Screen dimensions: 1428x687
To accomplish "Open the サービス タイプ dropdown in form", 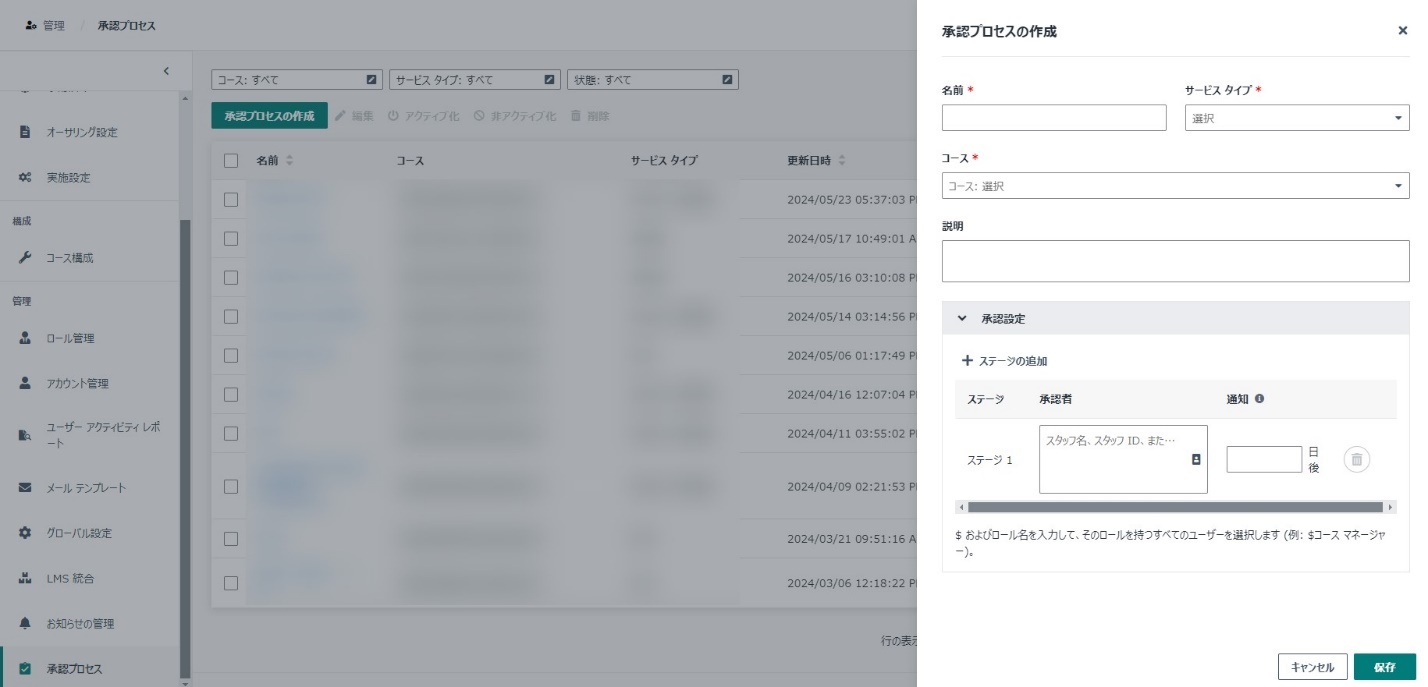I will click(x=1296, y=118).
